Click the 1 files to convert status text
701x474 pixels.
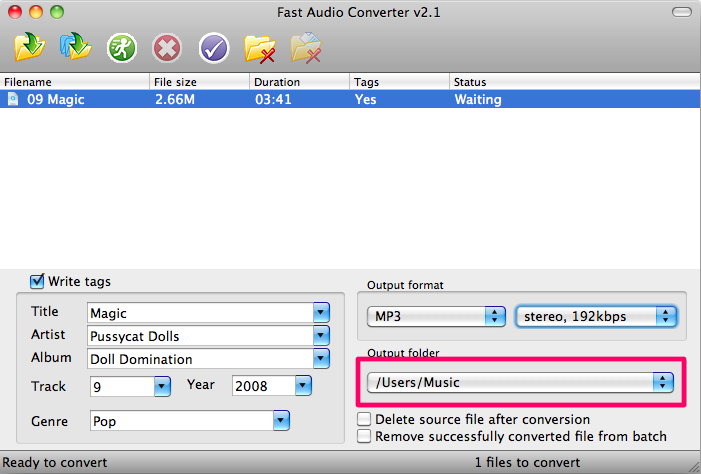pyautogui.click(x=527, y=462)
